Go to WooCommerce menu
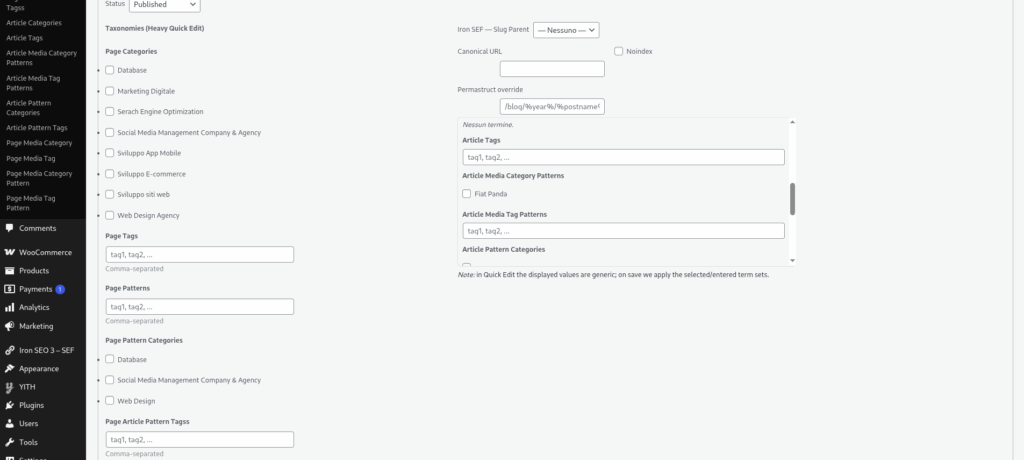 (45, 252)
